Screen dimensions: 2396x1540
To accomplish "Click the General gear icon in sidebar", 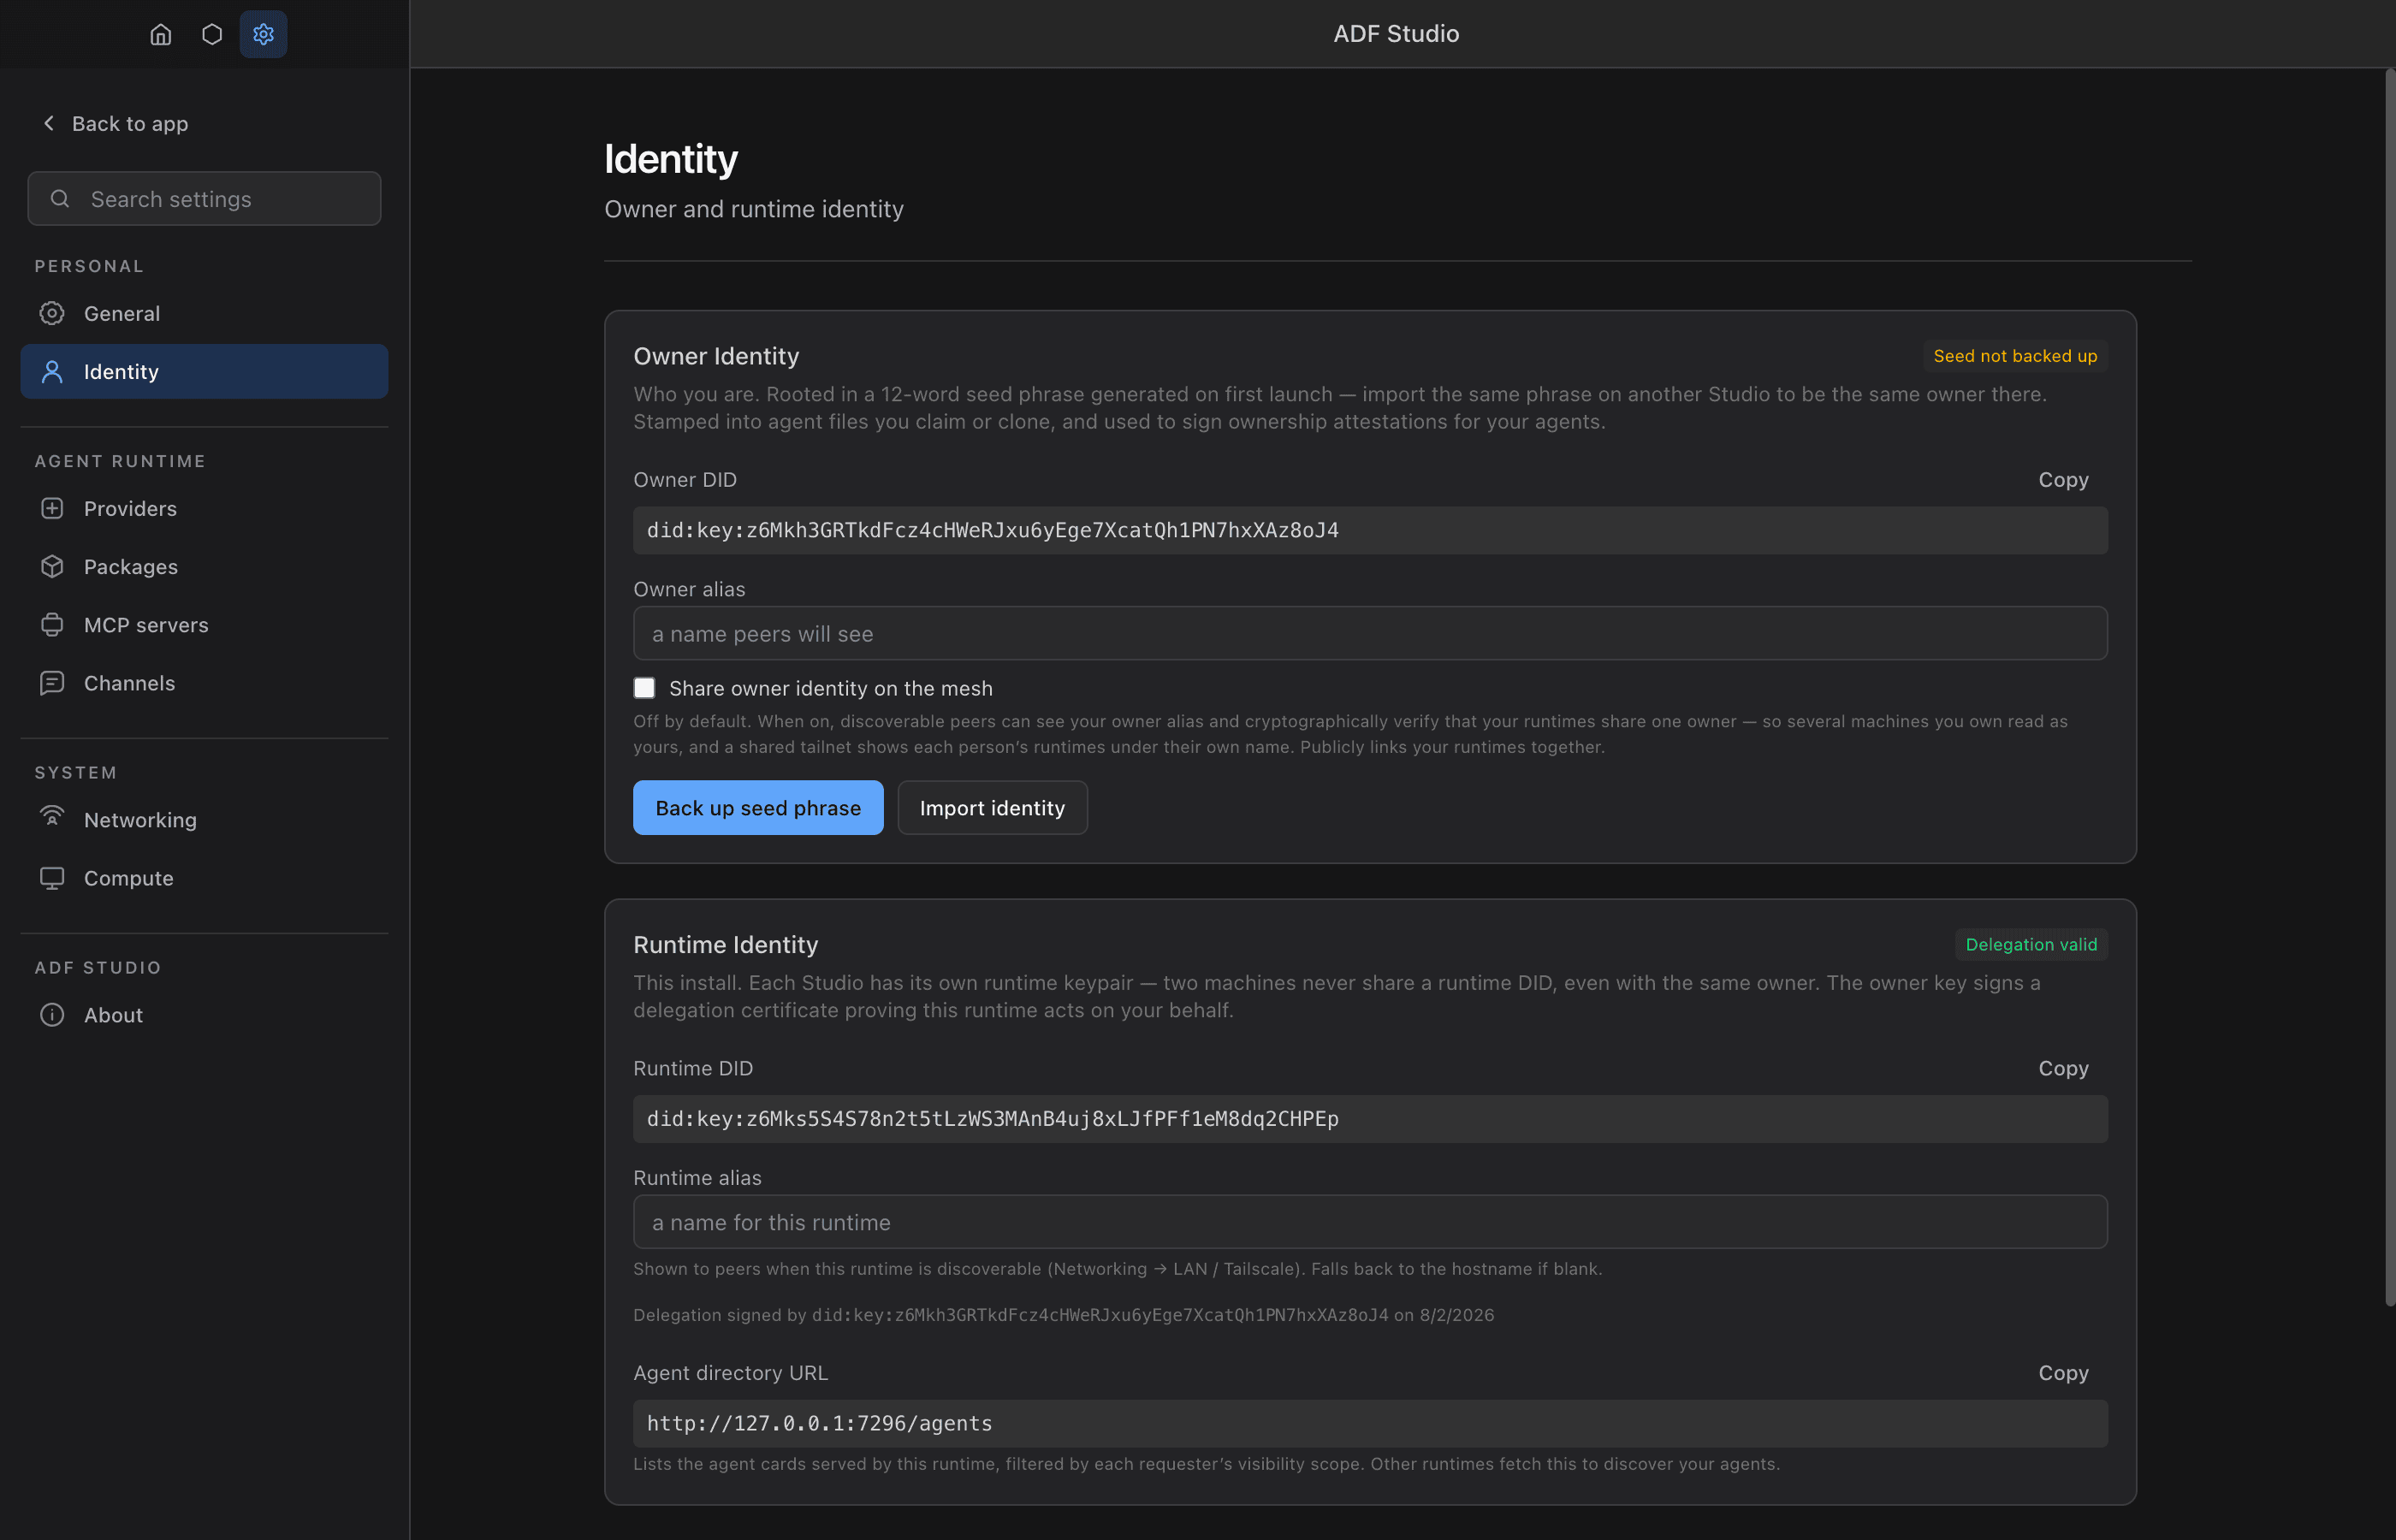I will click(52, 313).
